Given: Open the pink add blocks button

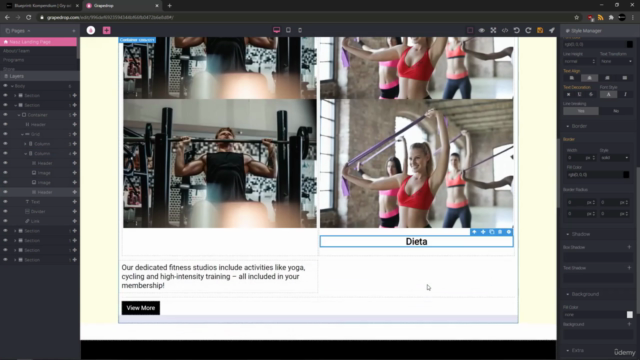Looking at the screenshot, I should [x=107, y=30].
